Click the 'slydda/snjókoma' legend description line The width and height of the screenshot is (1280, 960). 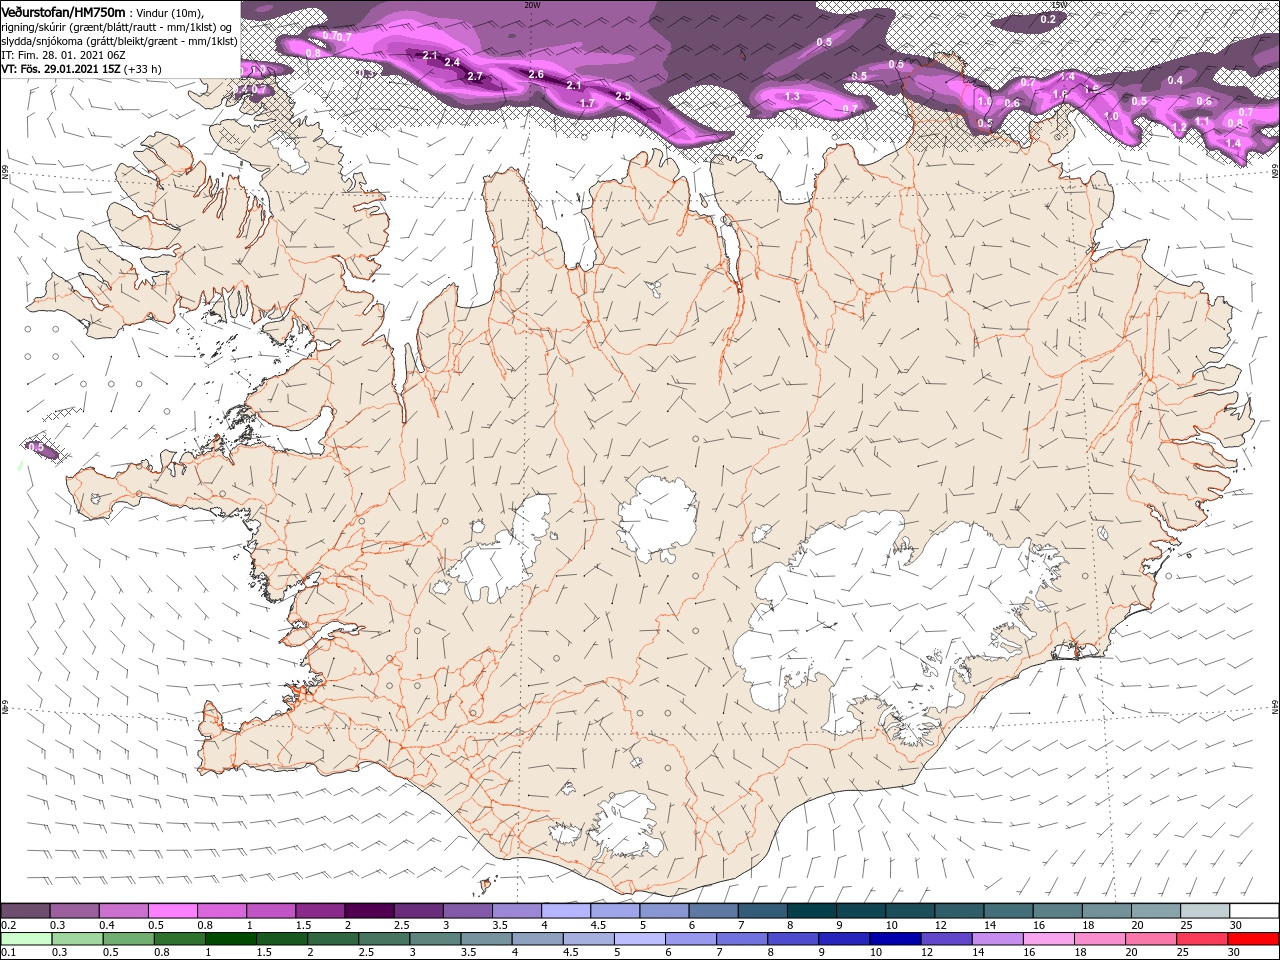(x=119, y=41)
